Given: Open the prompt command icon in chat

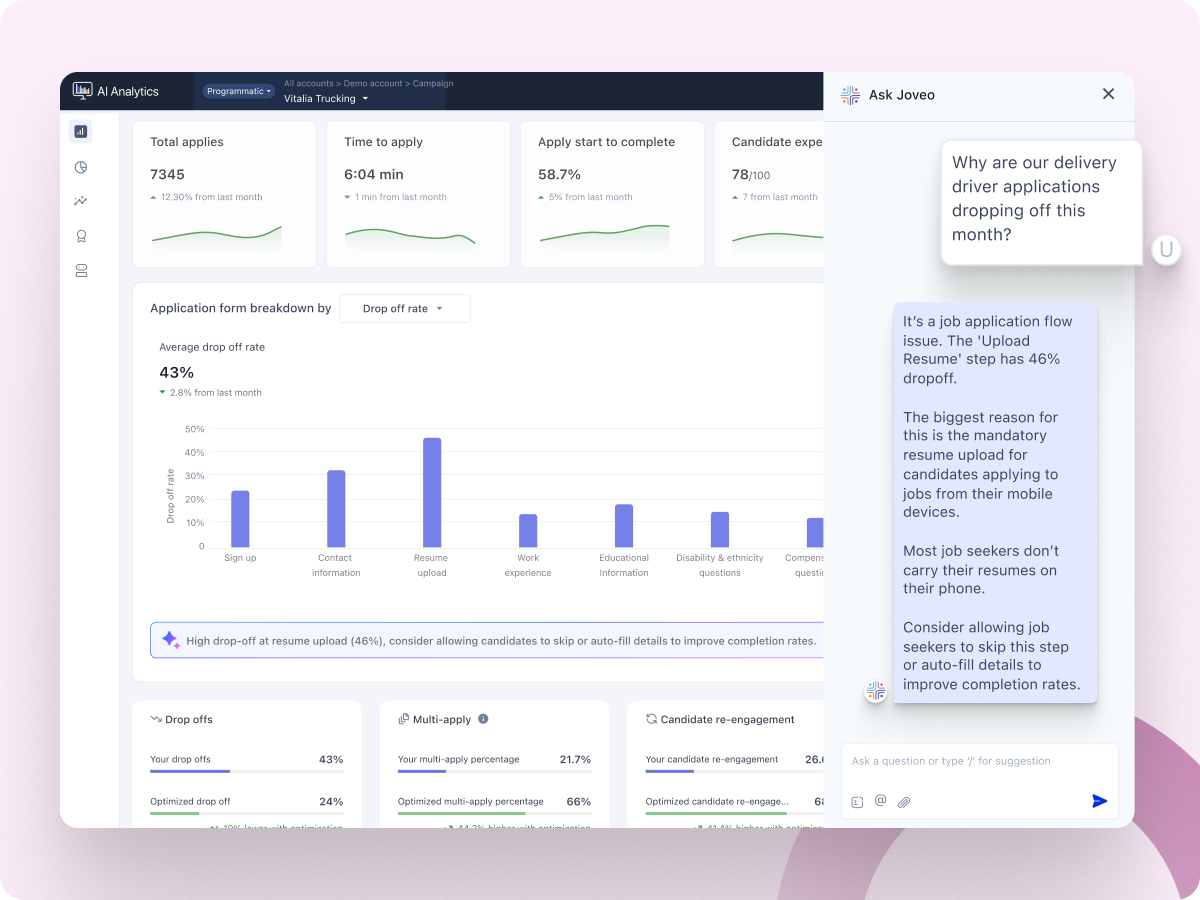Looking at the screenshot, I should [857, 801].
